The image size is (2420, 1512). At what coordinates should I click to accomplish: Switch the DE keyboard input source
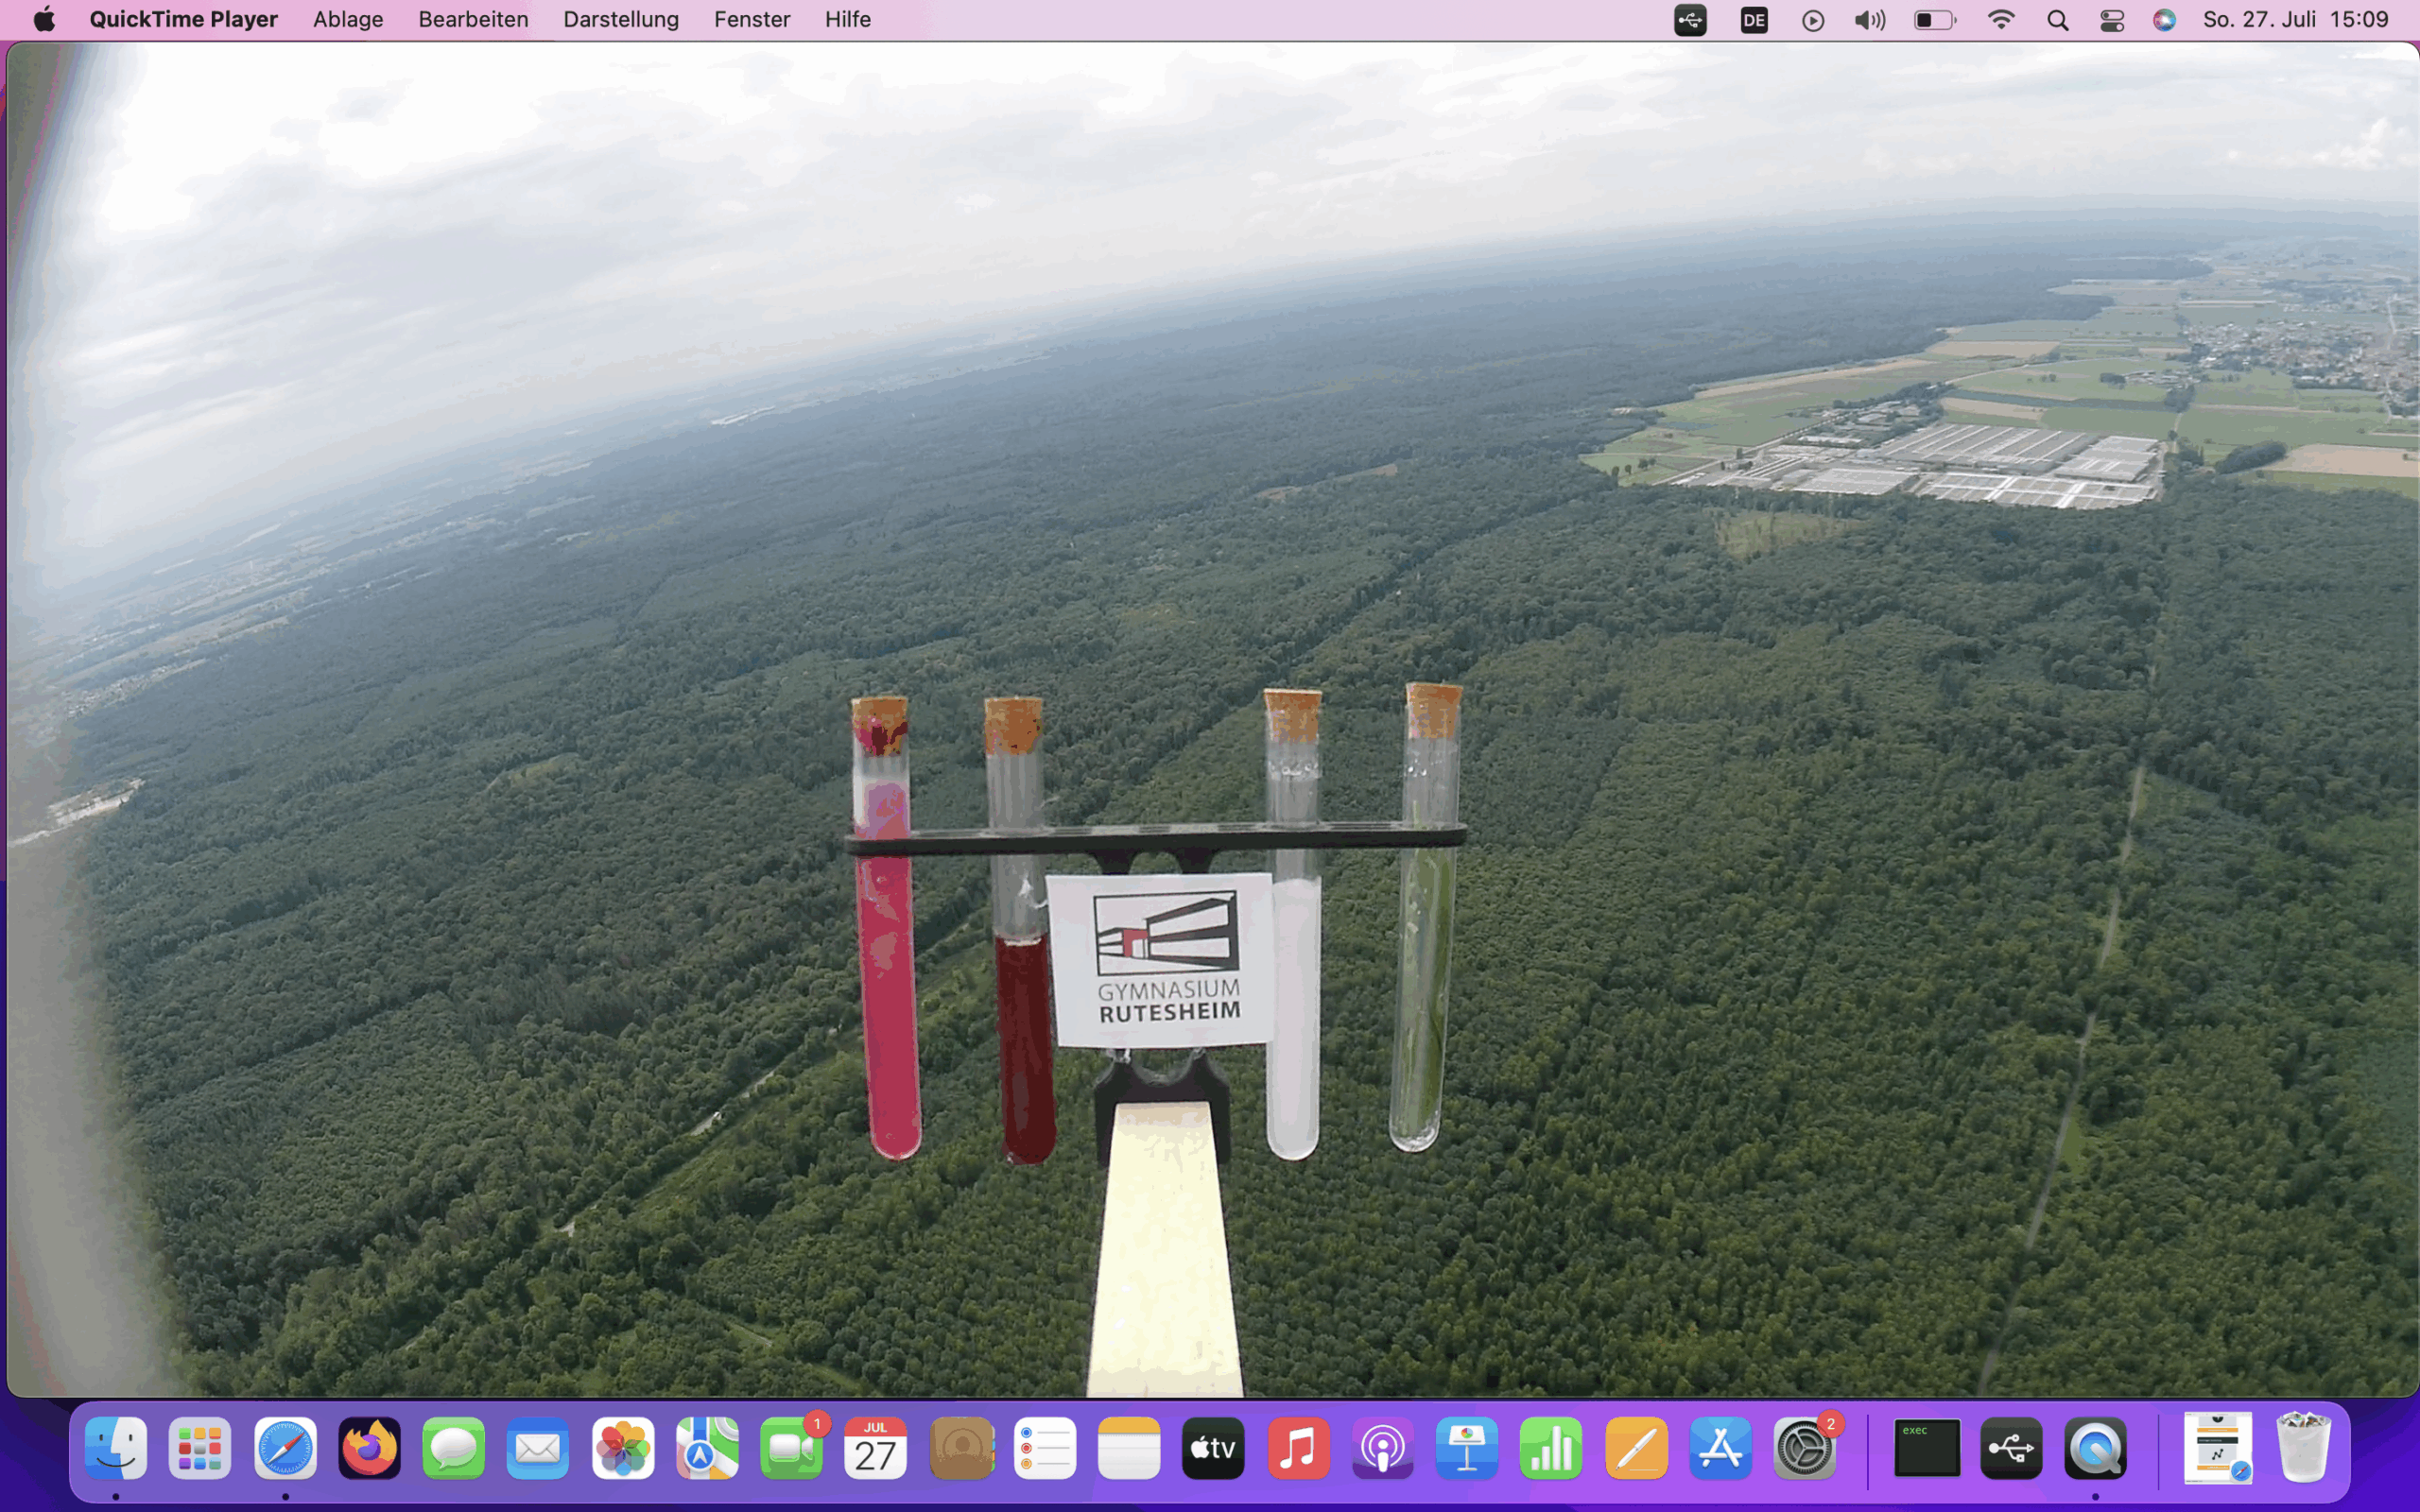coord(1754,20)
